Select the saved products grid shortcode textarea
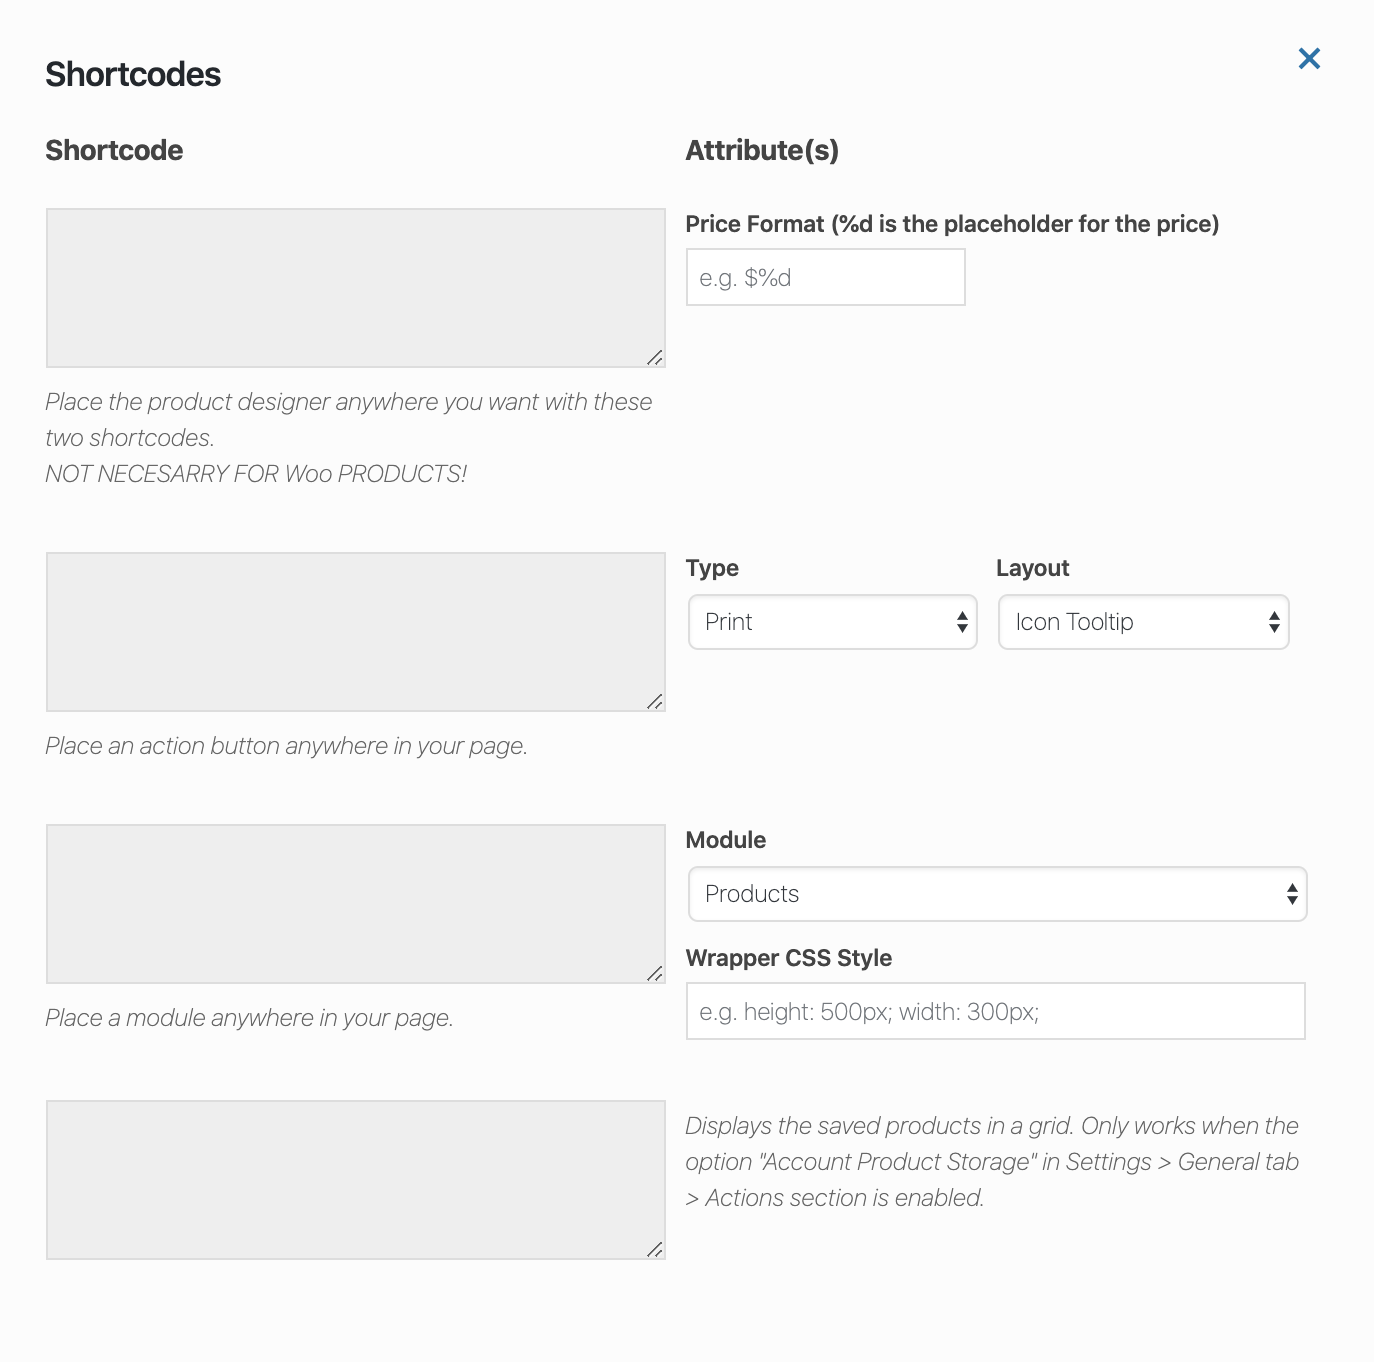The width and height of the screenshot is (1374, 1362). coord(355,1179)
